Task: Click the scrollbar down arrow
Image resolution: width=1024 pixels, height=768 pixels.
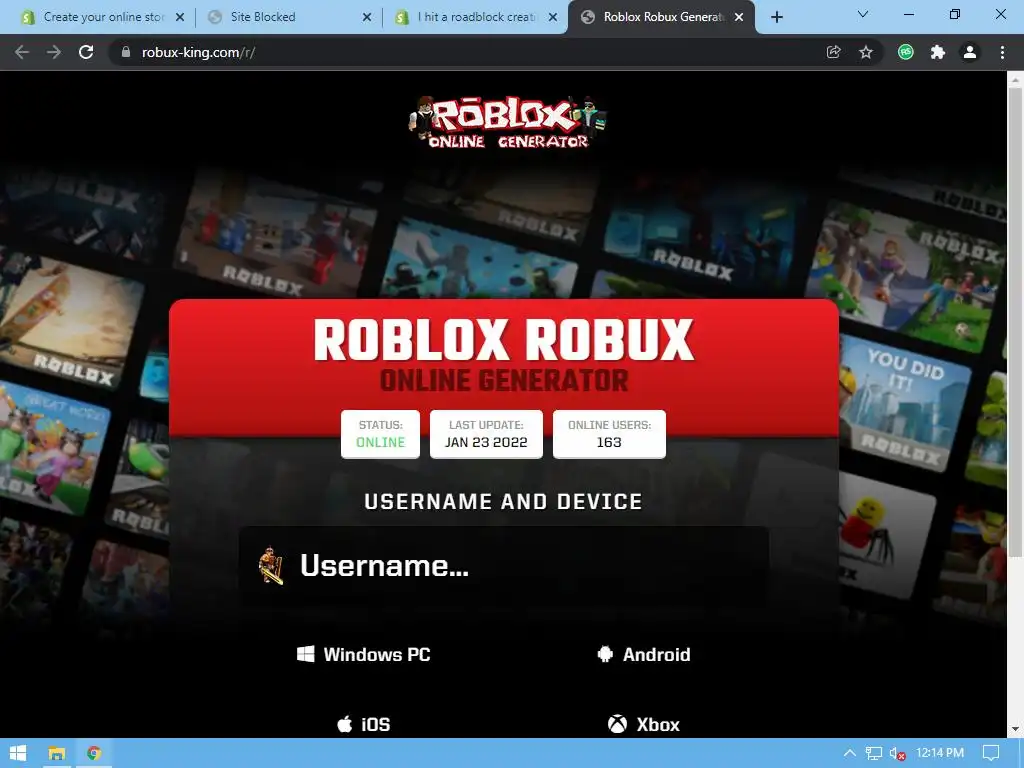Action: tap(1015, 729)
